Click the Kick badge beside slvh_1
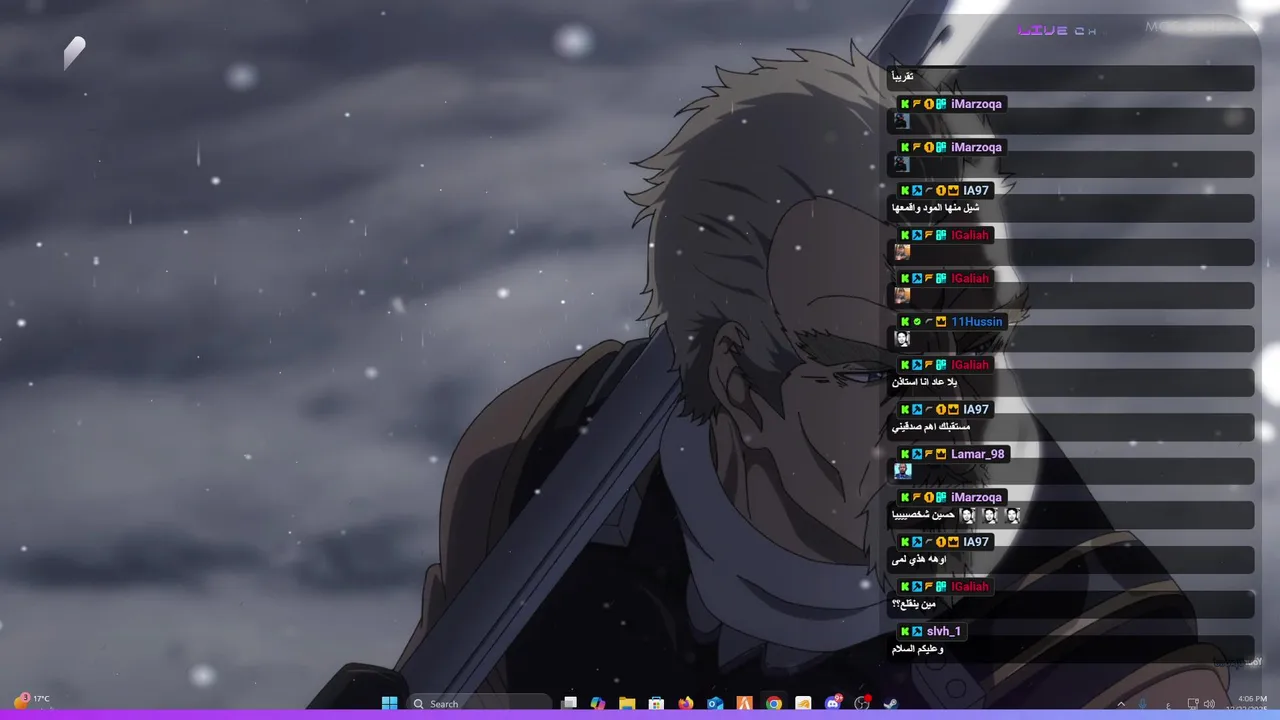Image resolution: width=1280 pixels, height=720 pixels. point(905,631)
